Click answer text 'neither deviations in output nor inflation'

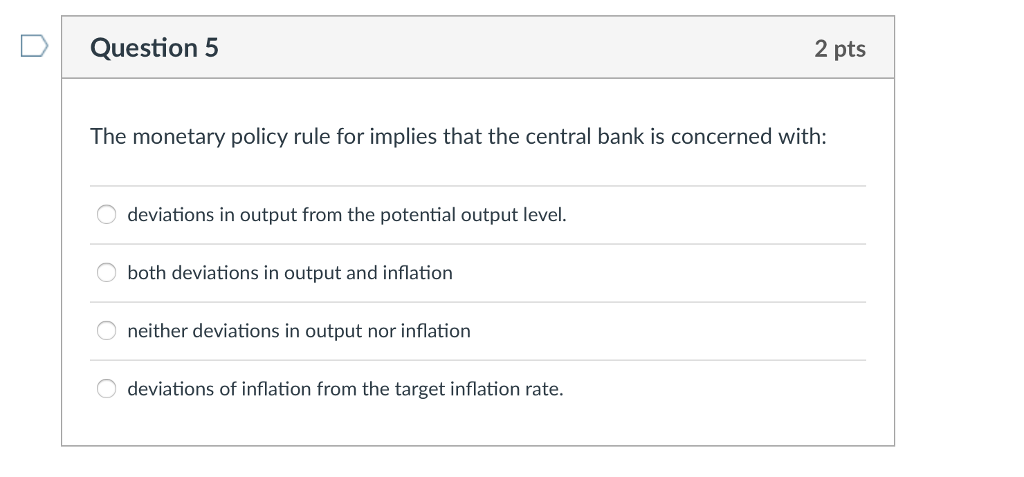[x=299, y=331]
